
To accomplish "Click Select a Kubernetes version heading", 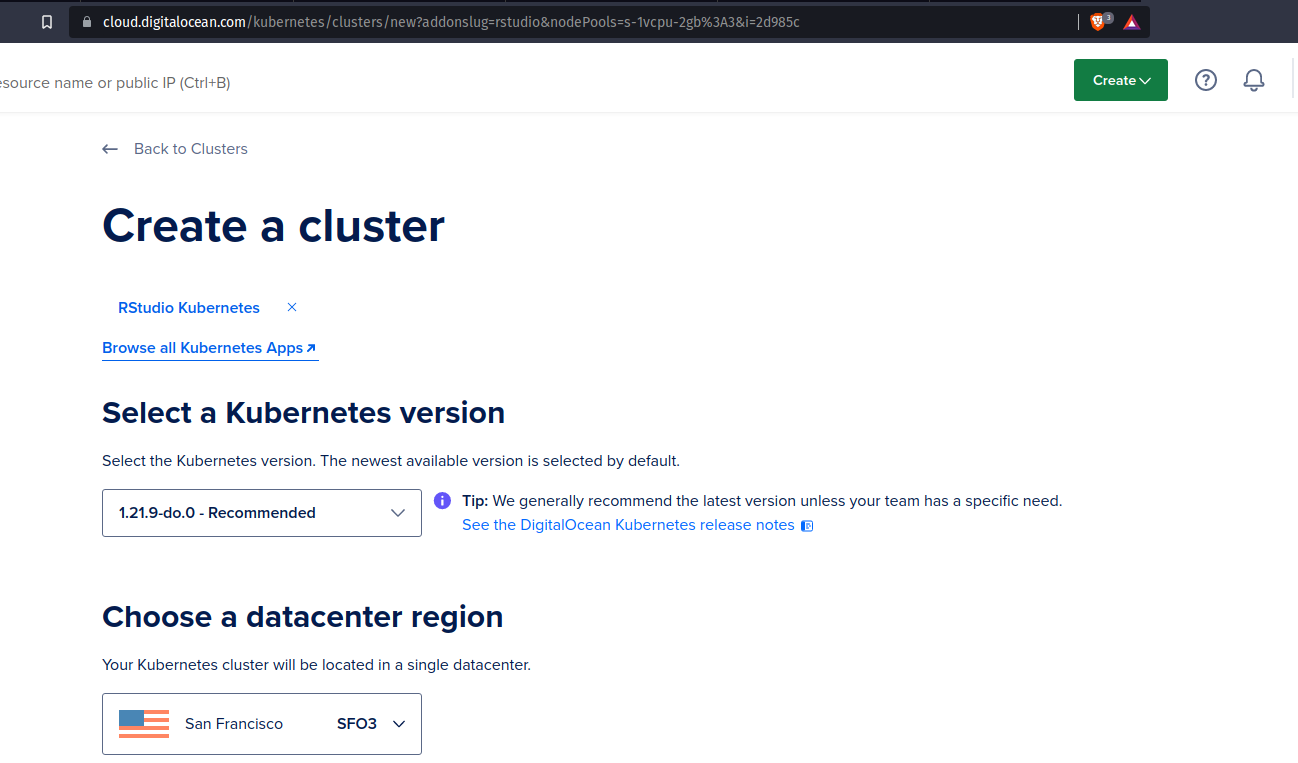I will [303, 413].
